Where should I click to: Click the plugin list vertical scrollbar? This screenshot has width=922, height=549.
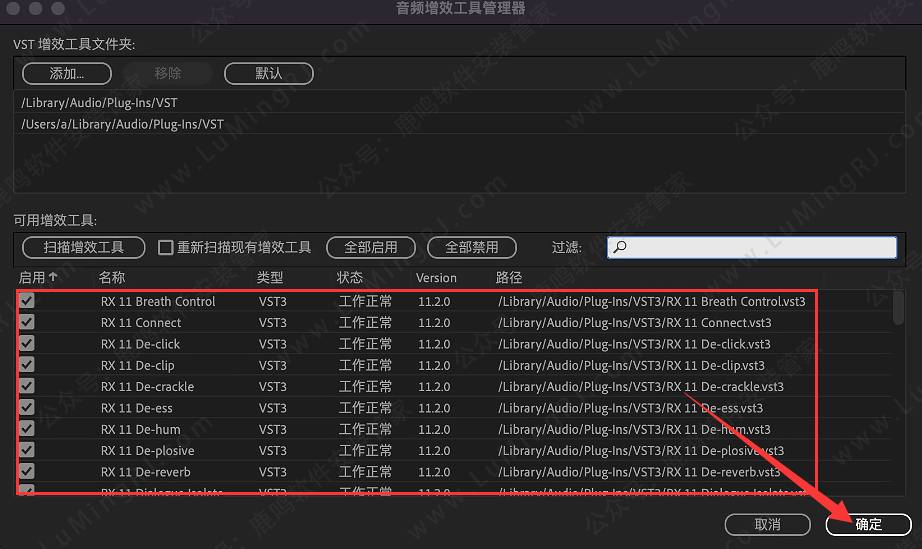[898, 310]
